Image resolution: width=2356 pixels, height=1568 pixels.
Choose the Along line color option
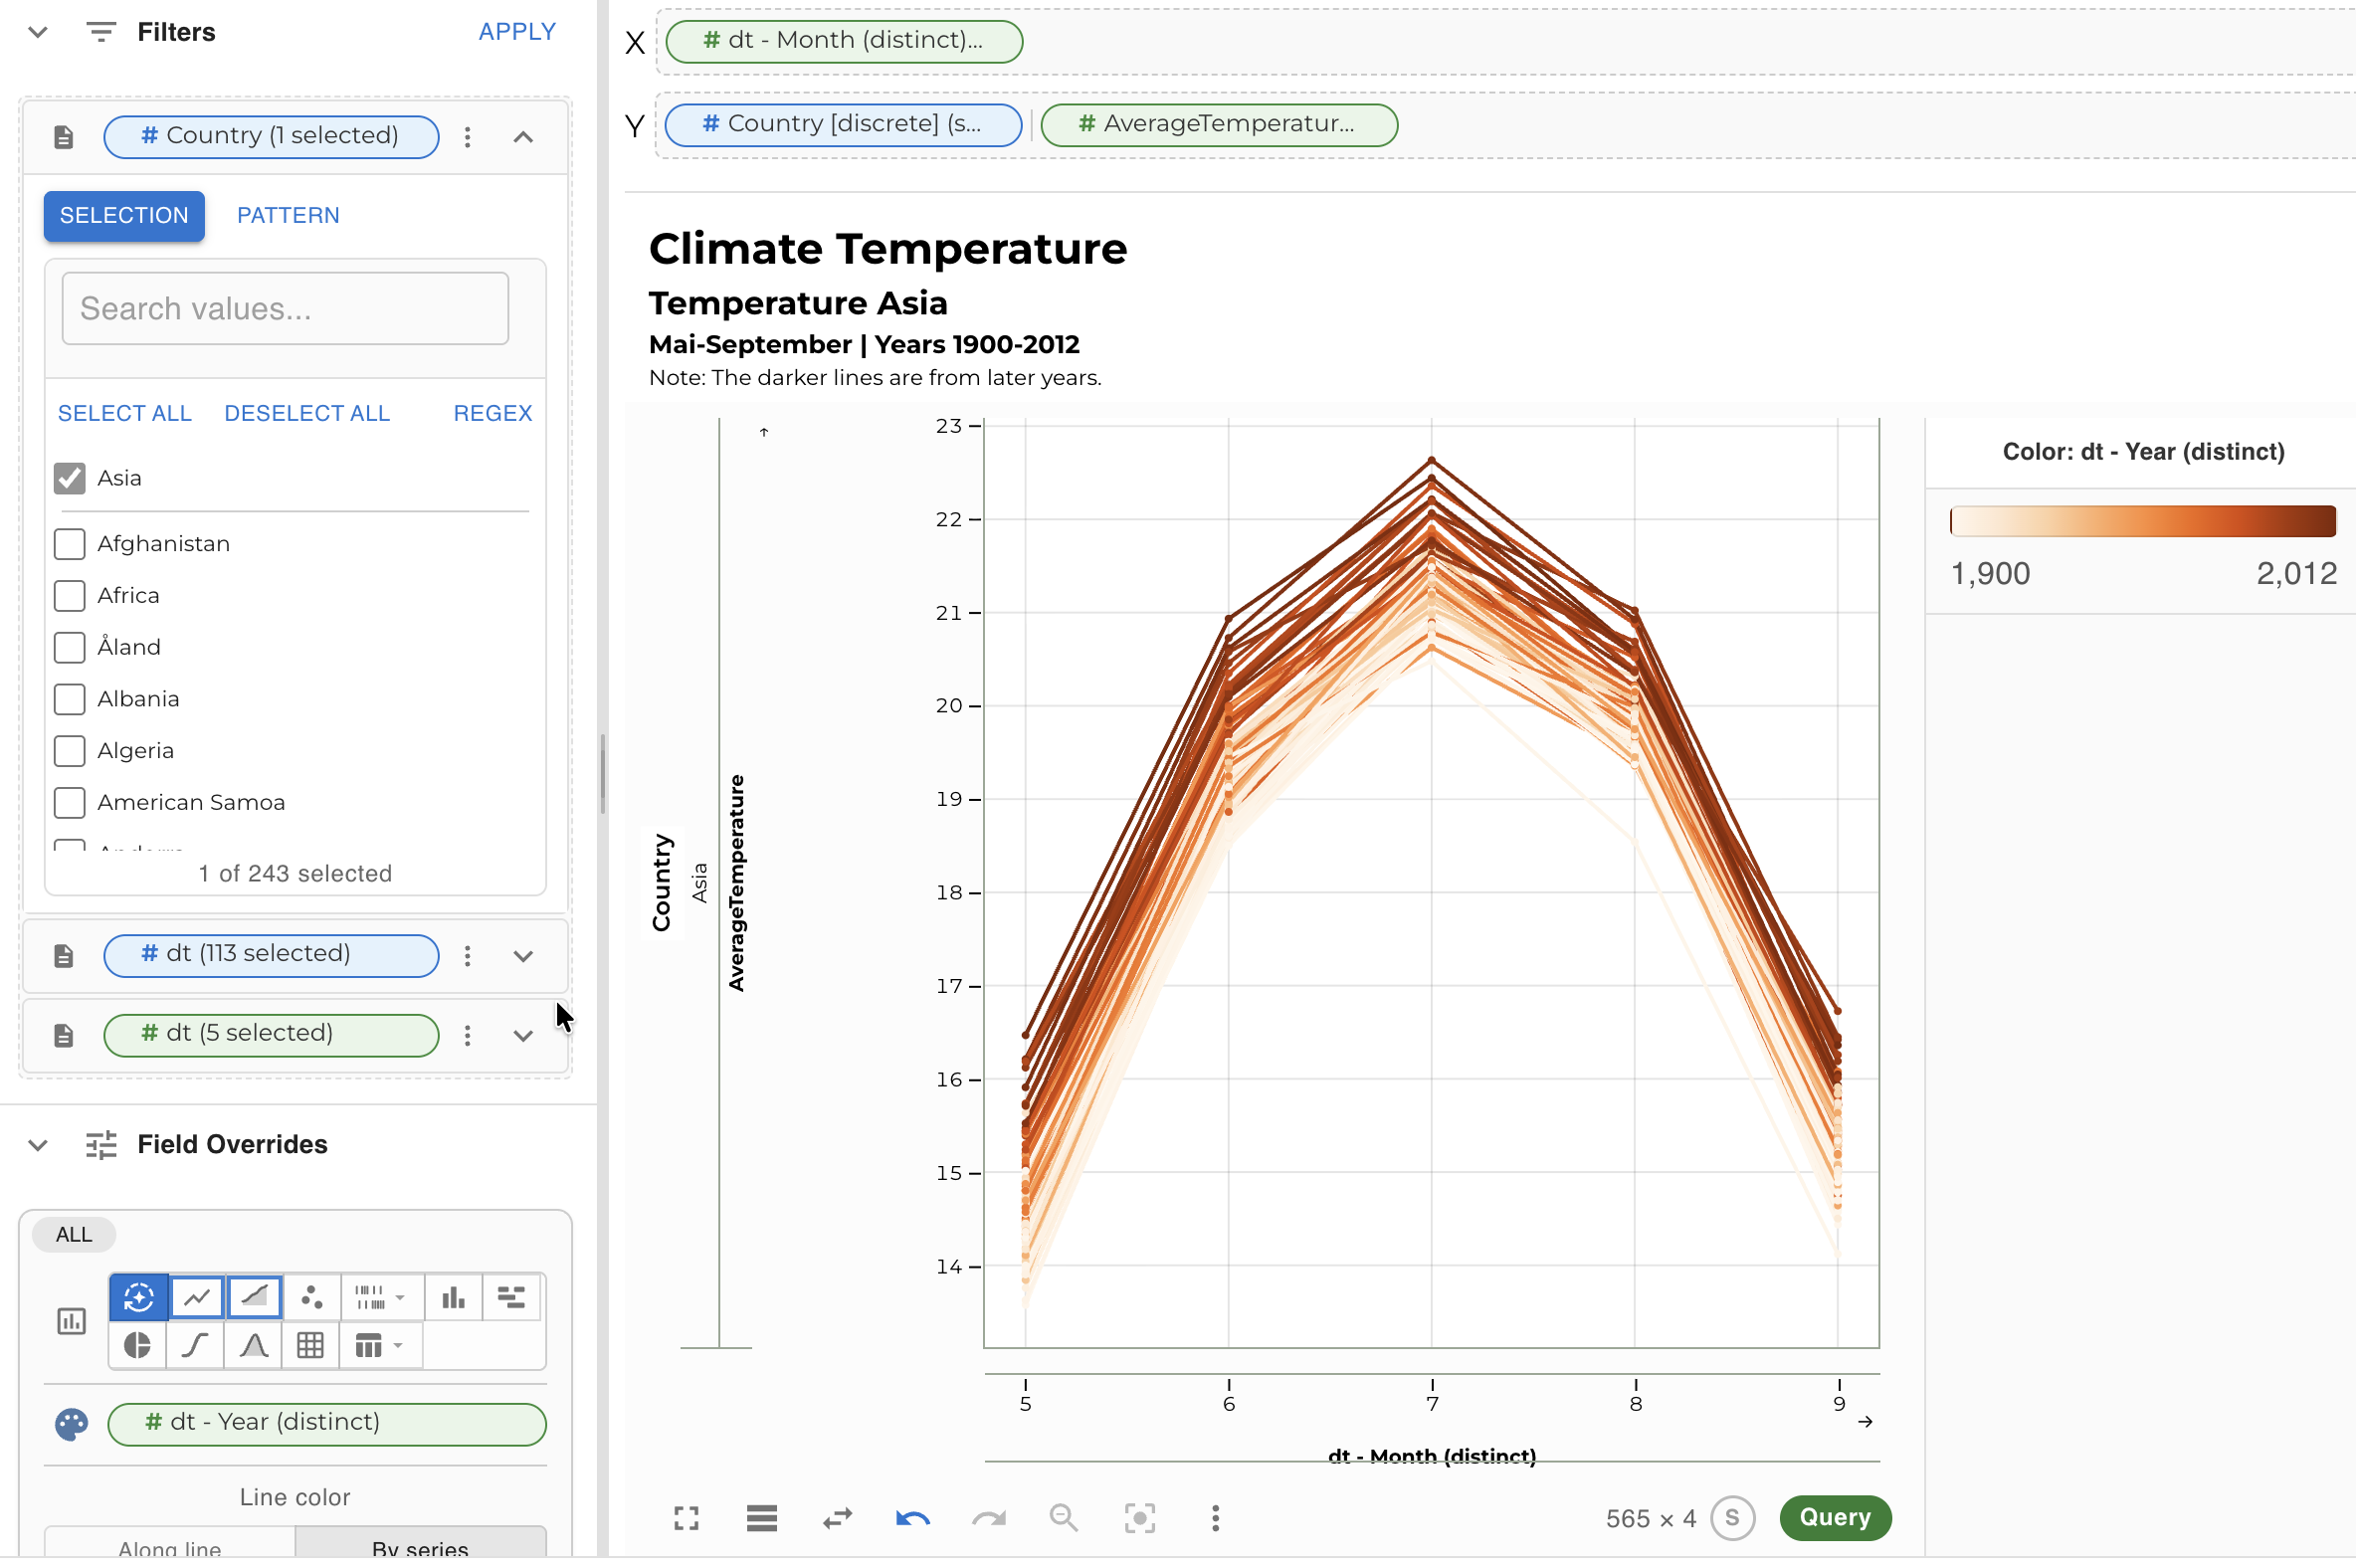point(170,1544)
